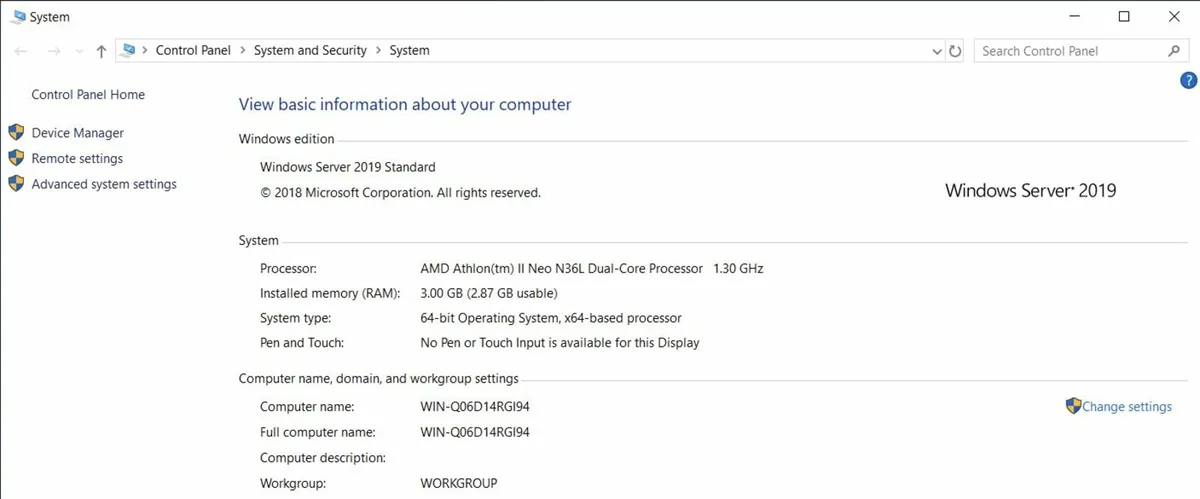Click the shield icon beside Device Manager
Screen dimensions: 1200x499
pos(15,132)
